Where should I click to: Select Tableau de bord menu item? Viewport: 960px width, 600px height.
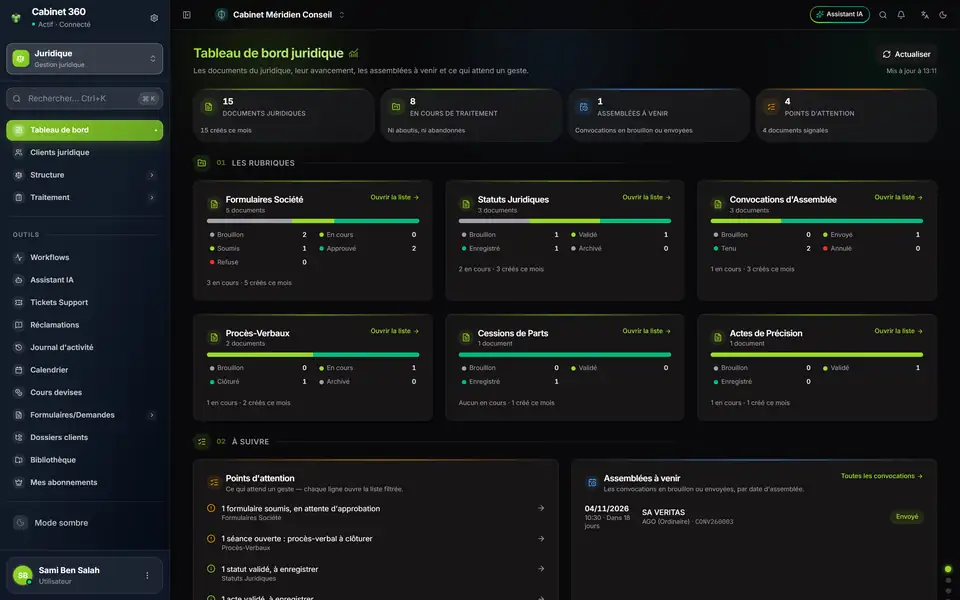[84, 130]
